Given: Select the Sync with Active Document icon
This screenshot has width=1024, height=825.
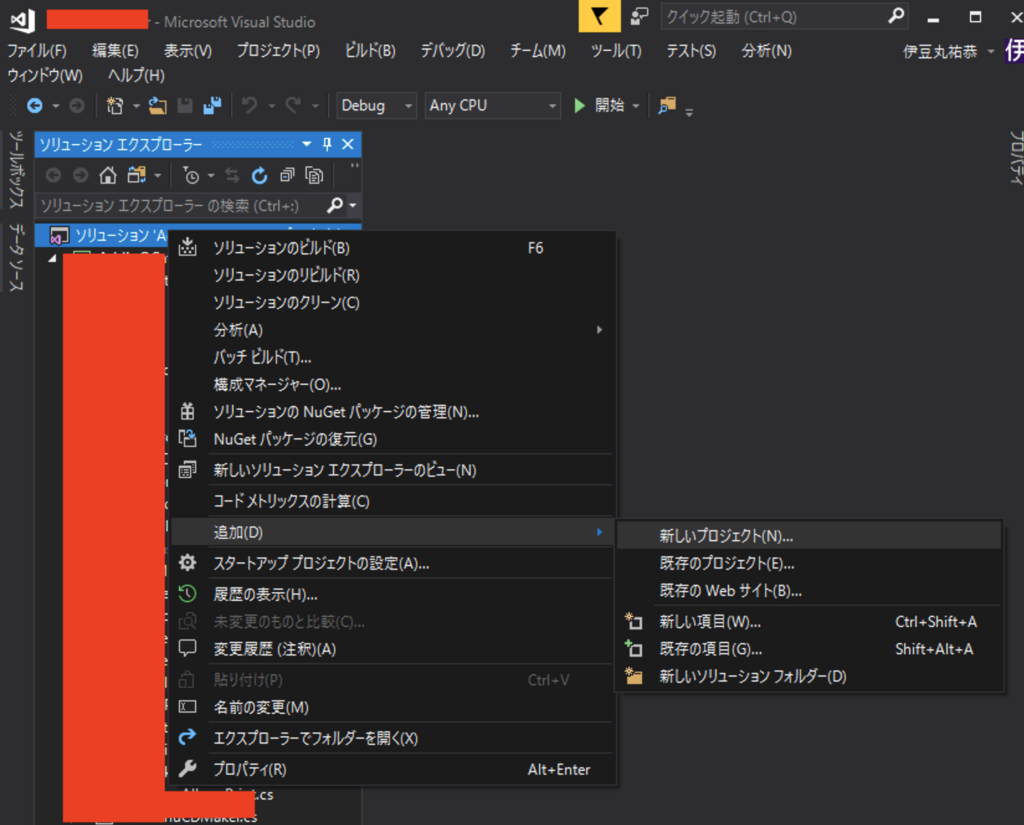Looking at the screenshot, I should coord(232,175).
